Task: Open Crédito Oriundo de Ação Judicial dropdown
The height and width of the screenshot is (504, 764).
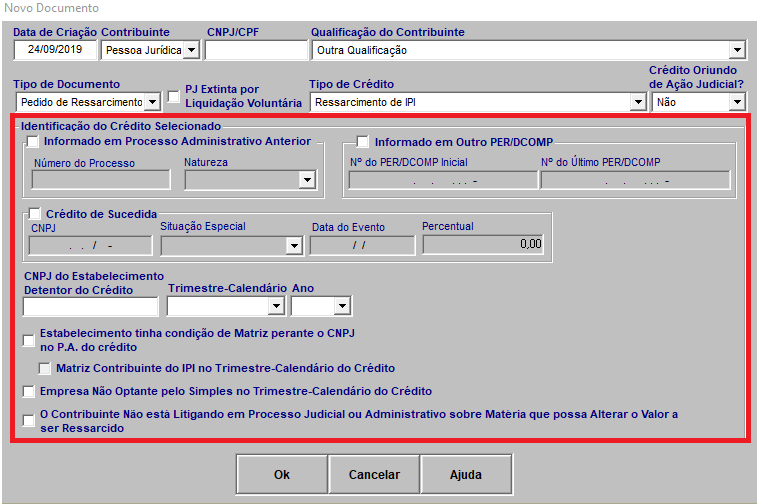Action: tap(737, 102)
